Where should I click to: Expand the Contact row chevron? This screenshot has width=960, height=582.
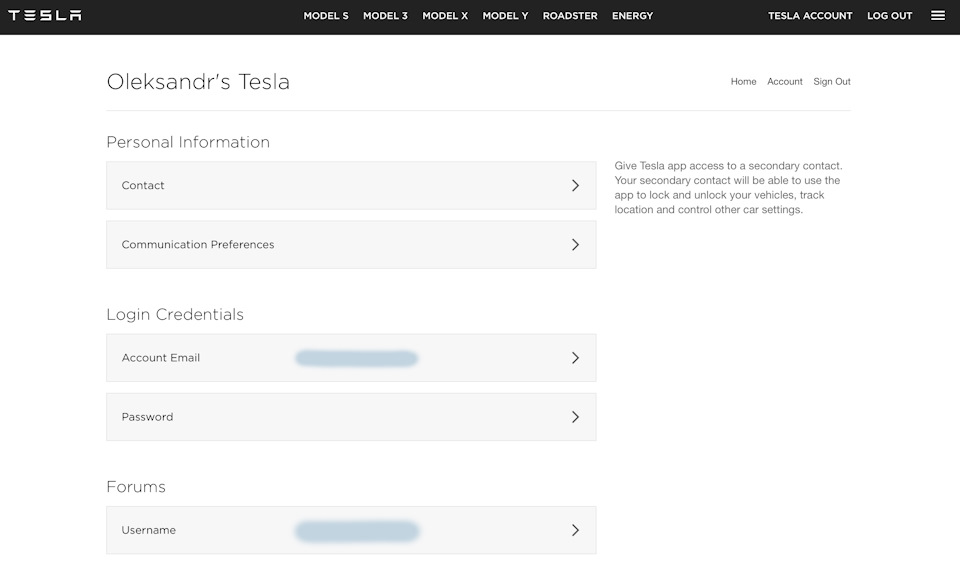(x=575, y=185)
